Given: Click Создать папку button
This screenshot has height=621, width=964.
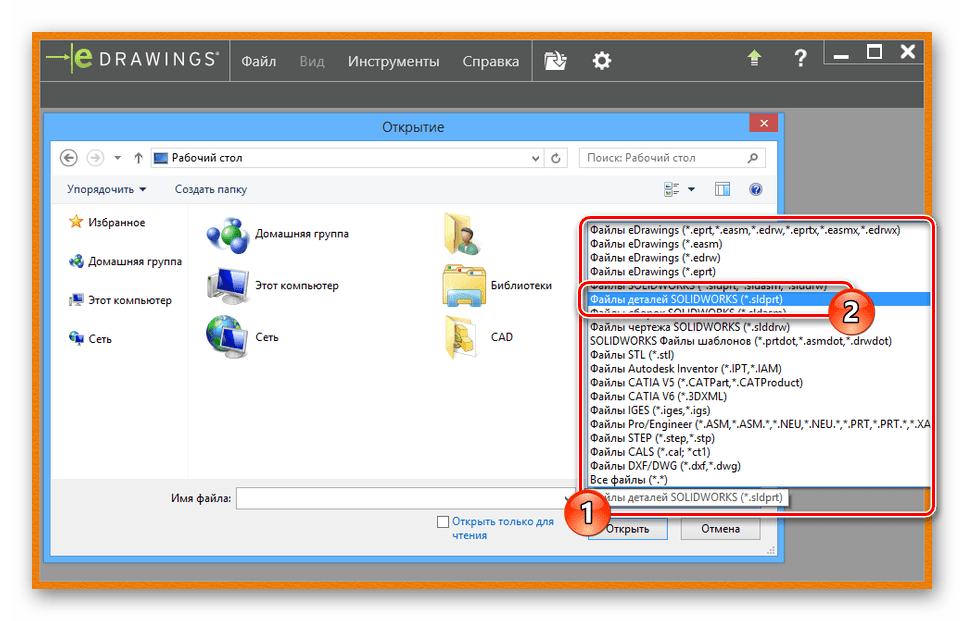Looking at the screenshot, I should [211, 189].
